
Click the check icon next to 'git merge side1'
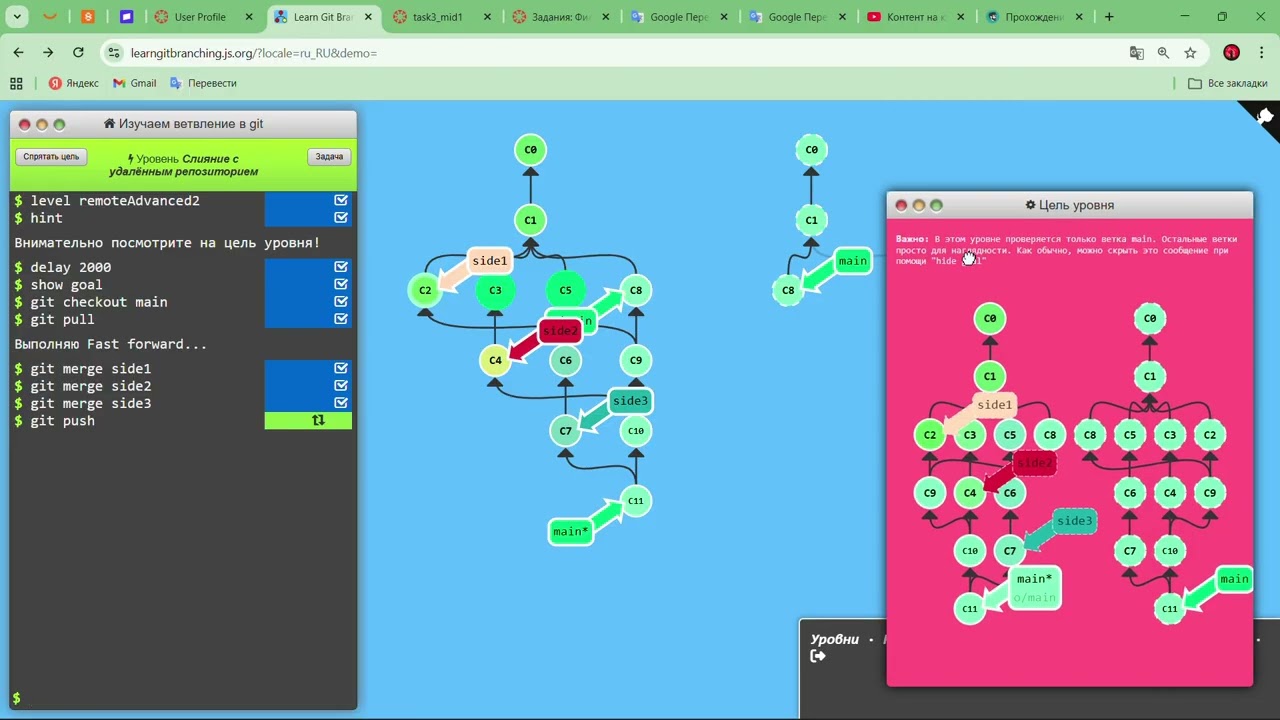[x=341, y=368]
